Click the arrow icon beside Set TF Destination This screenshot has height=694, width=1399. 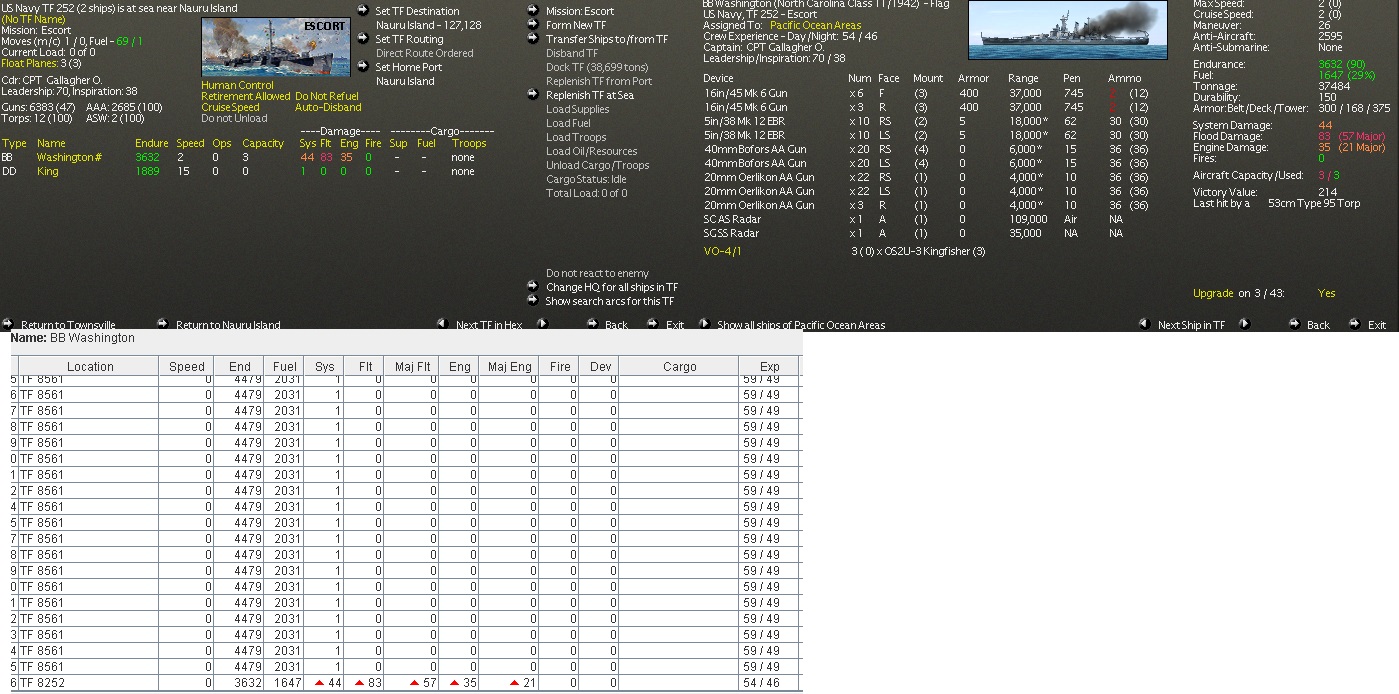point(363,10)
